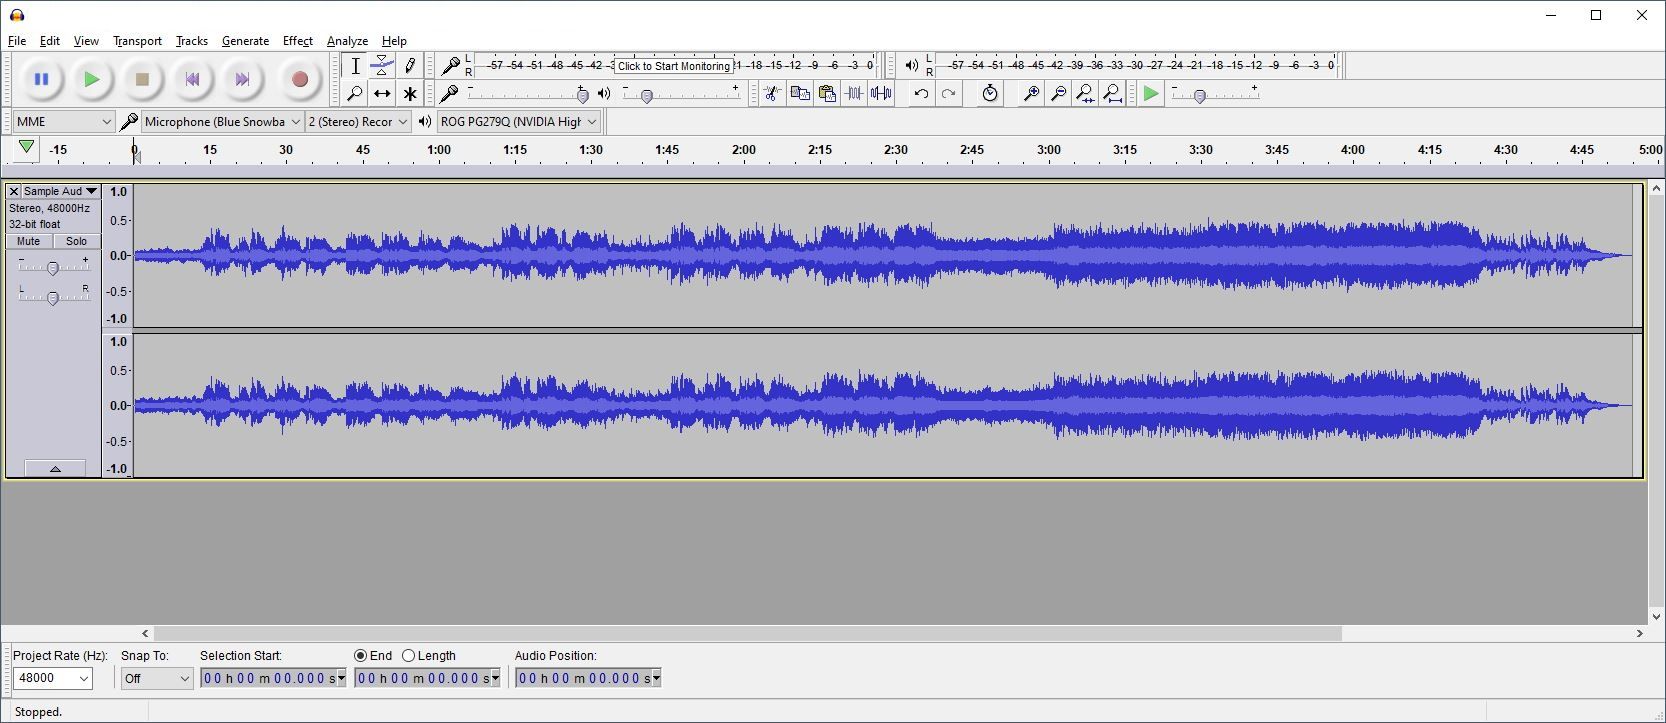Click the Stop transport button
The height and width of the screenshot is (723, 1666).
[142, 79]
